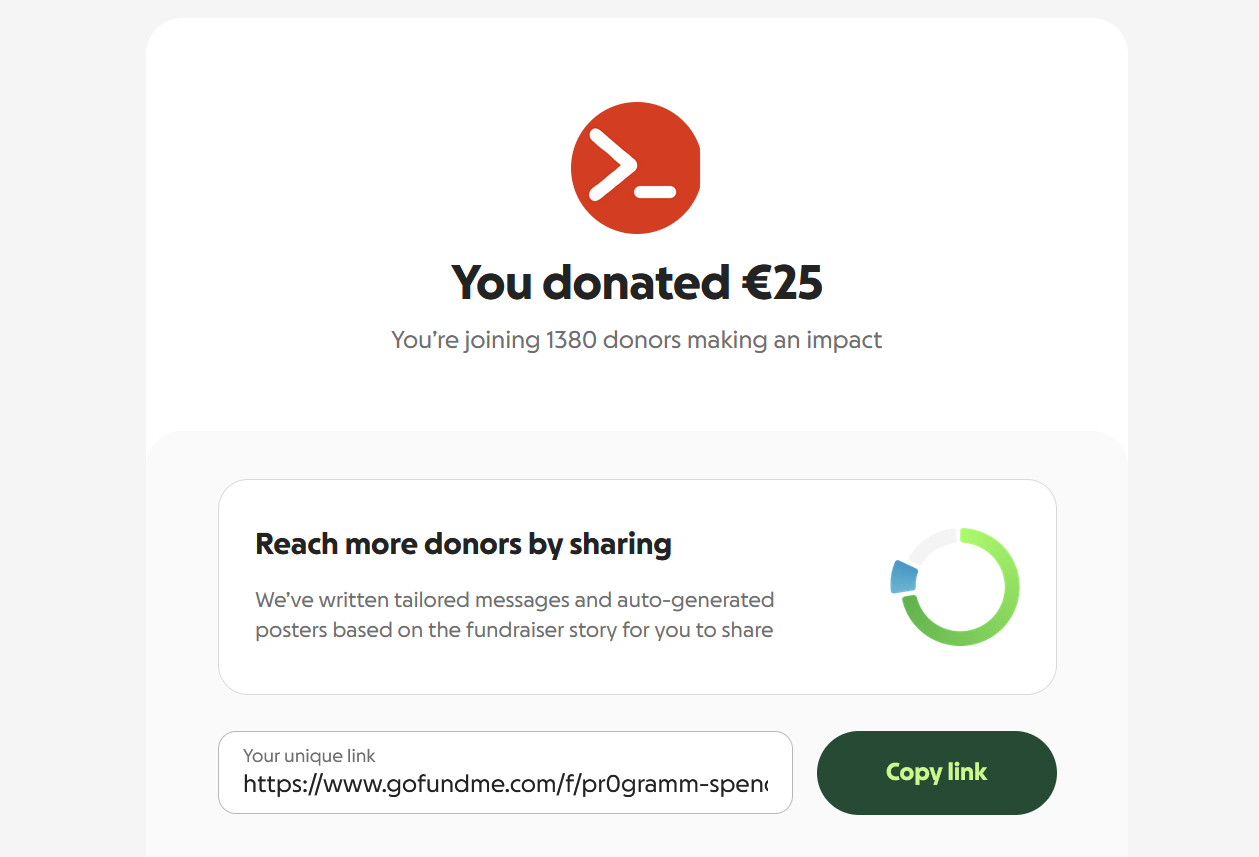Click the white underscore in the red logo

coord(656,191)
